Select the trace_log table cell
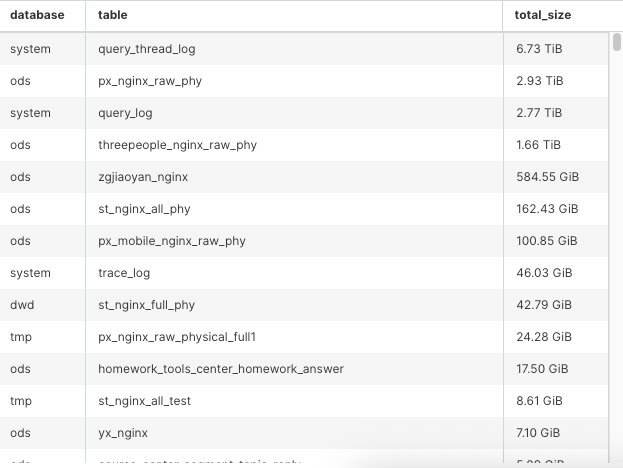 click(x=124, y=273)
